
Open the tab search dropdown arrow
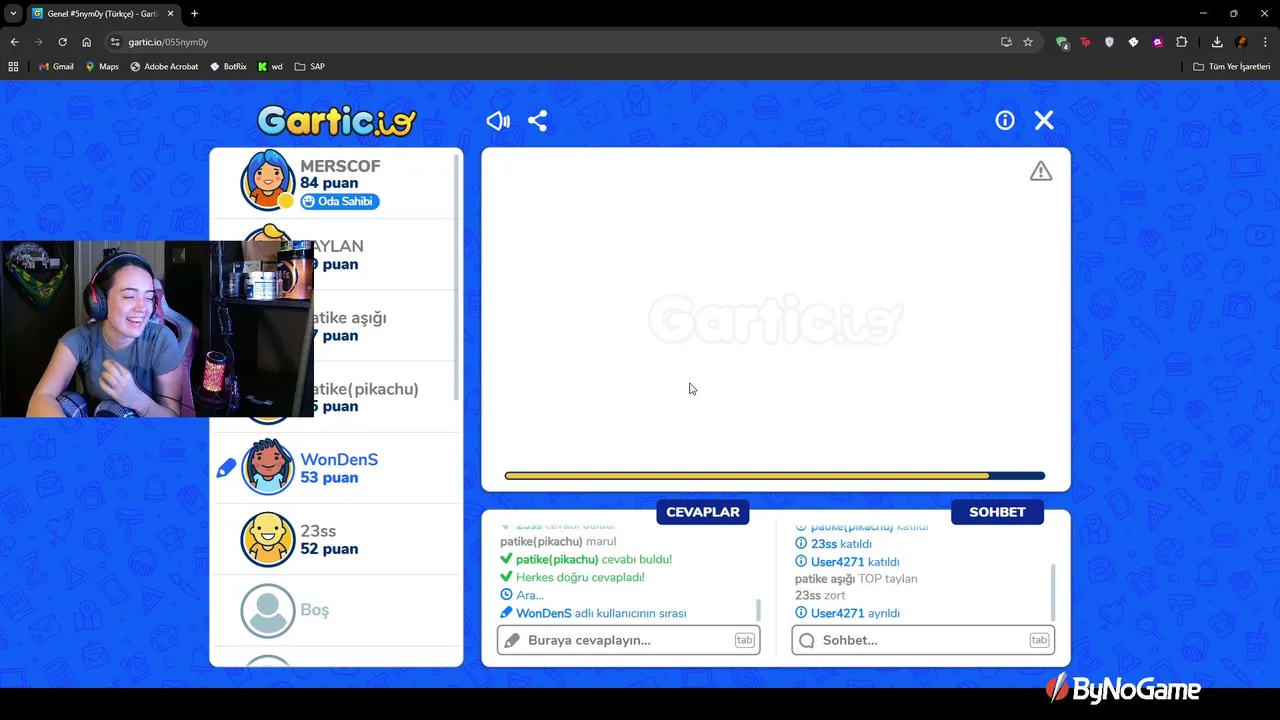13,13
